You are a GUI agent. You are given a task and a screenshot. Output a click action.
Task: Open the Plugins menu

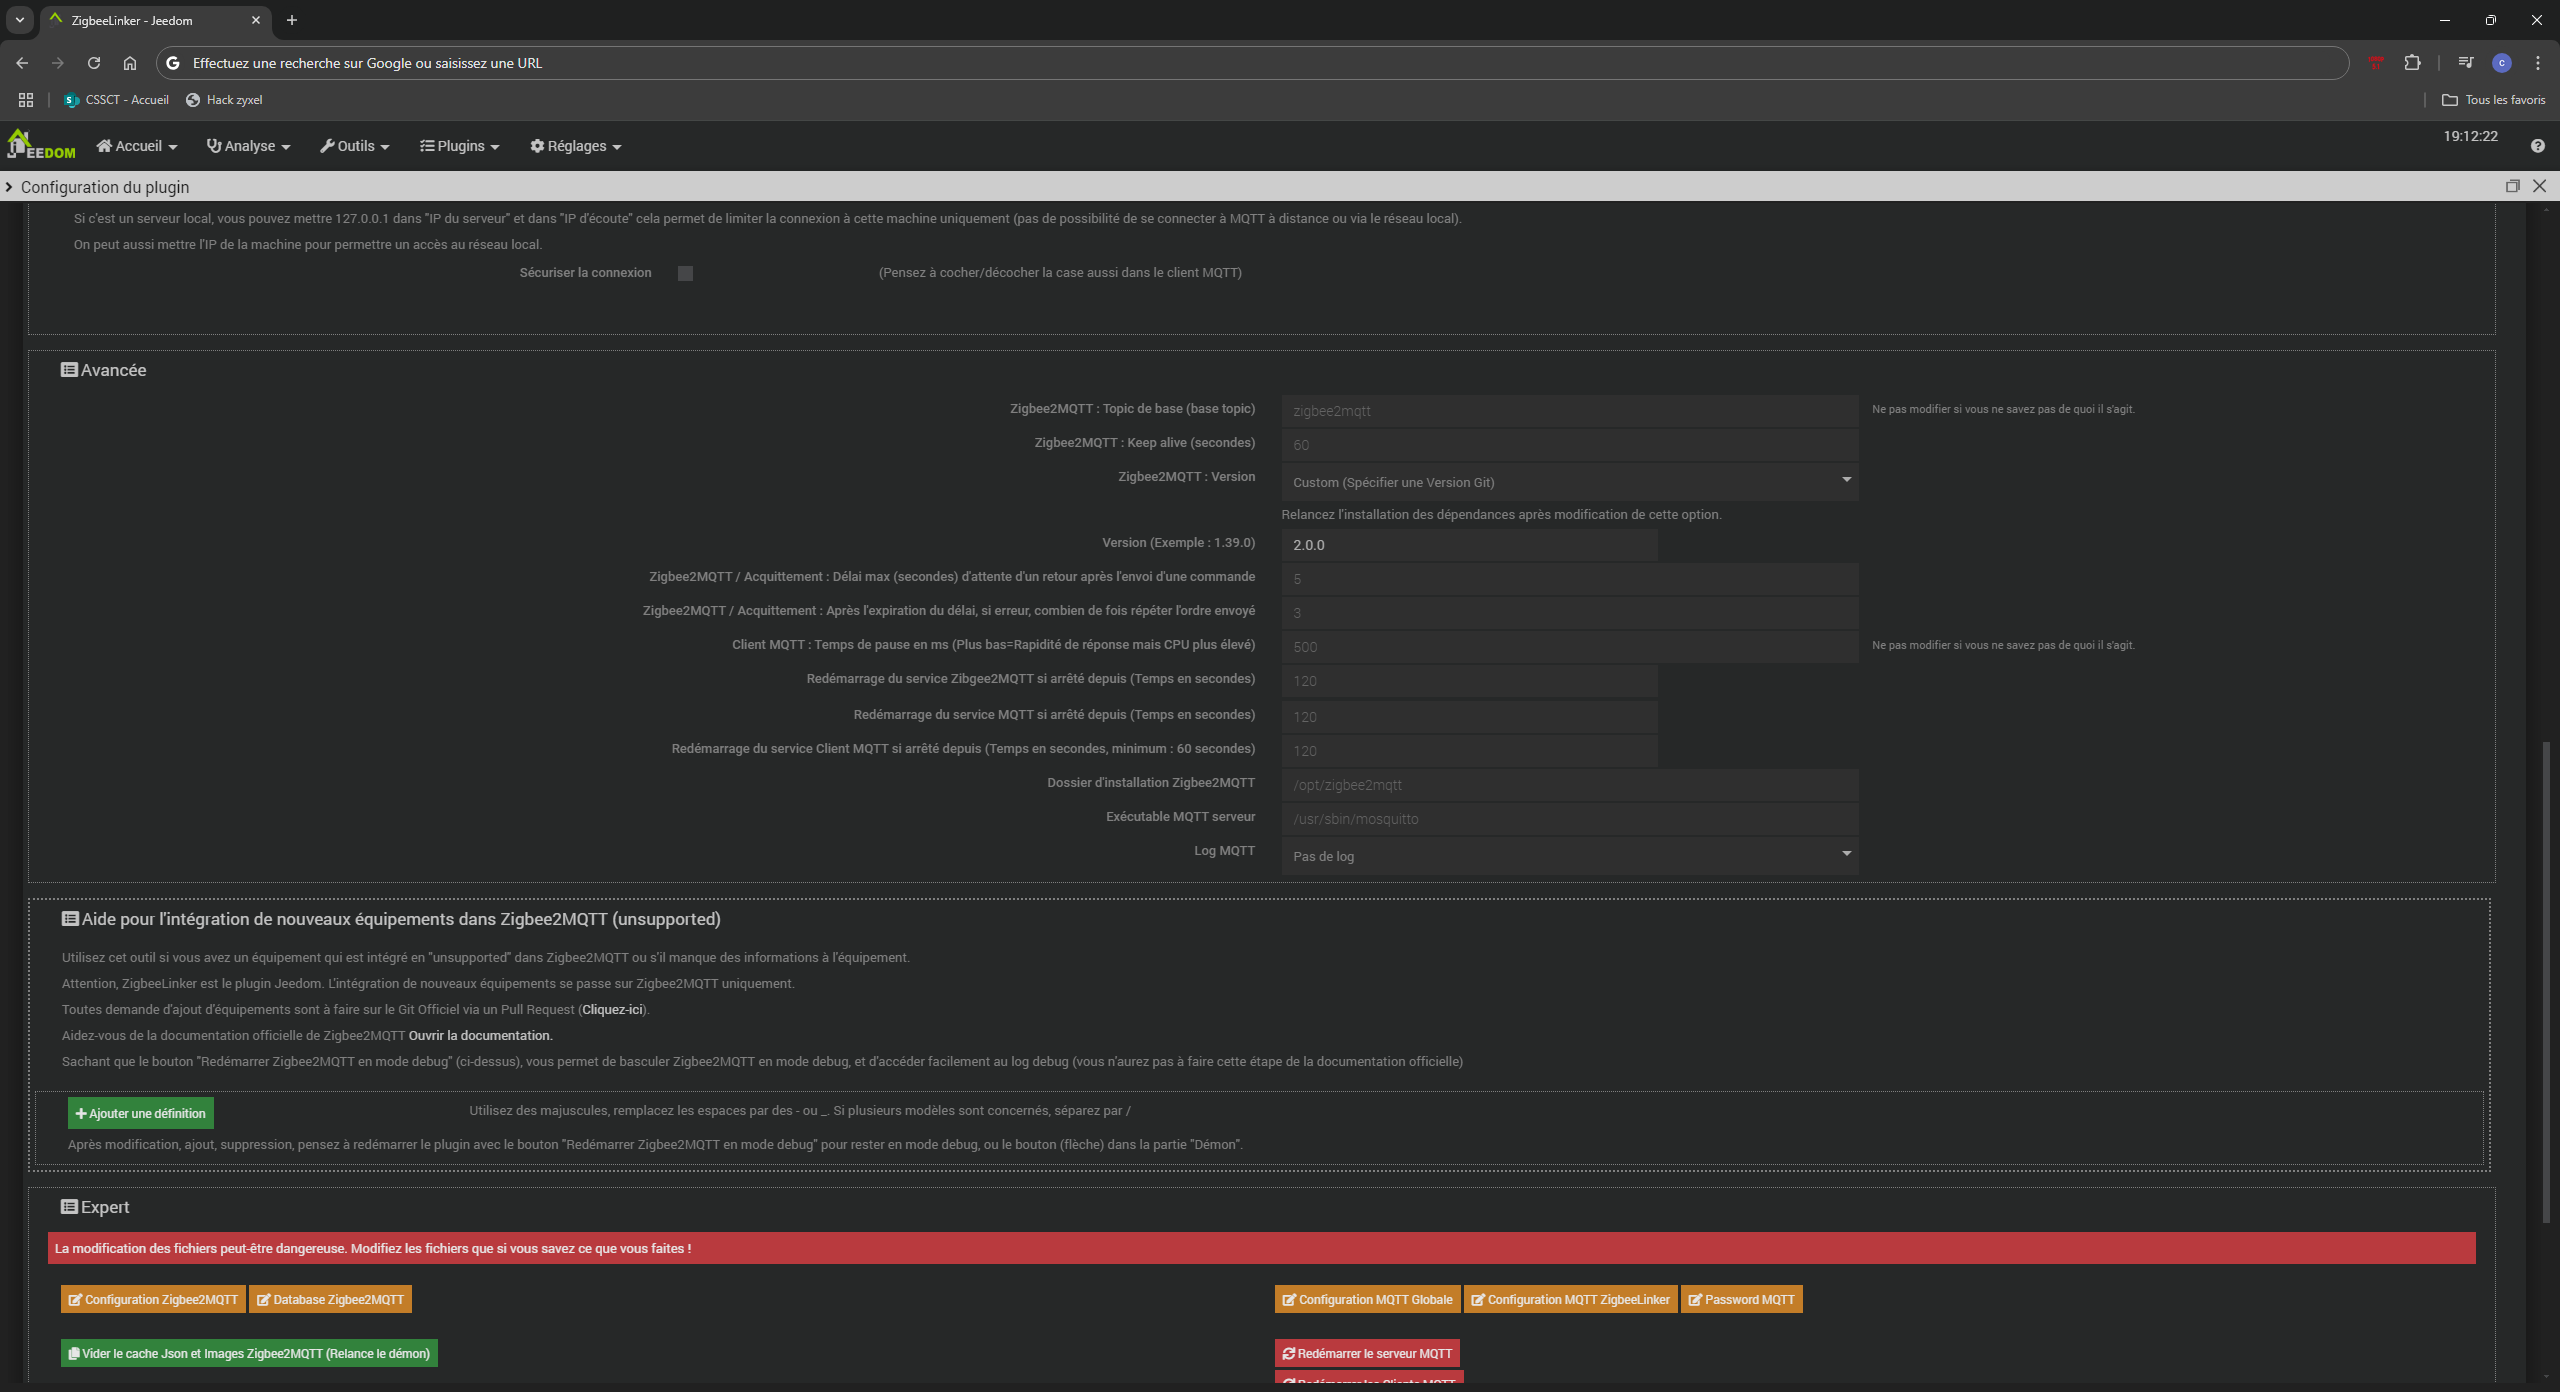click(x=459, y=146)
